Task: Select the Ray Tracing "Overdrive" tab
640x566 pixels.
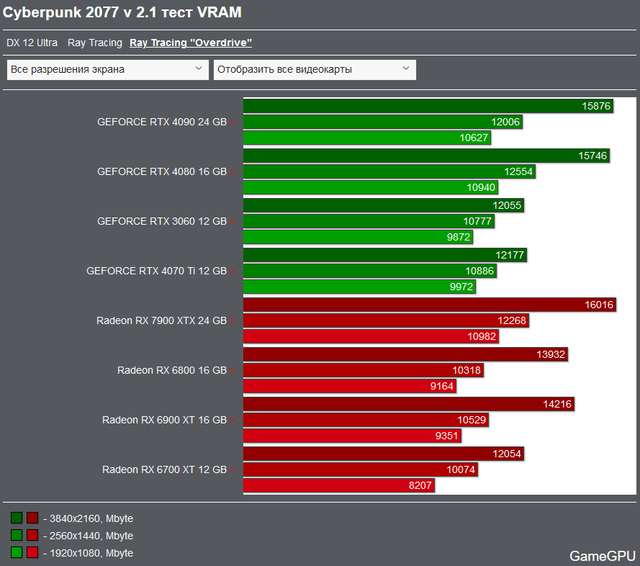Action: tap(191, 42)
